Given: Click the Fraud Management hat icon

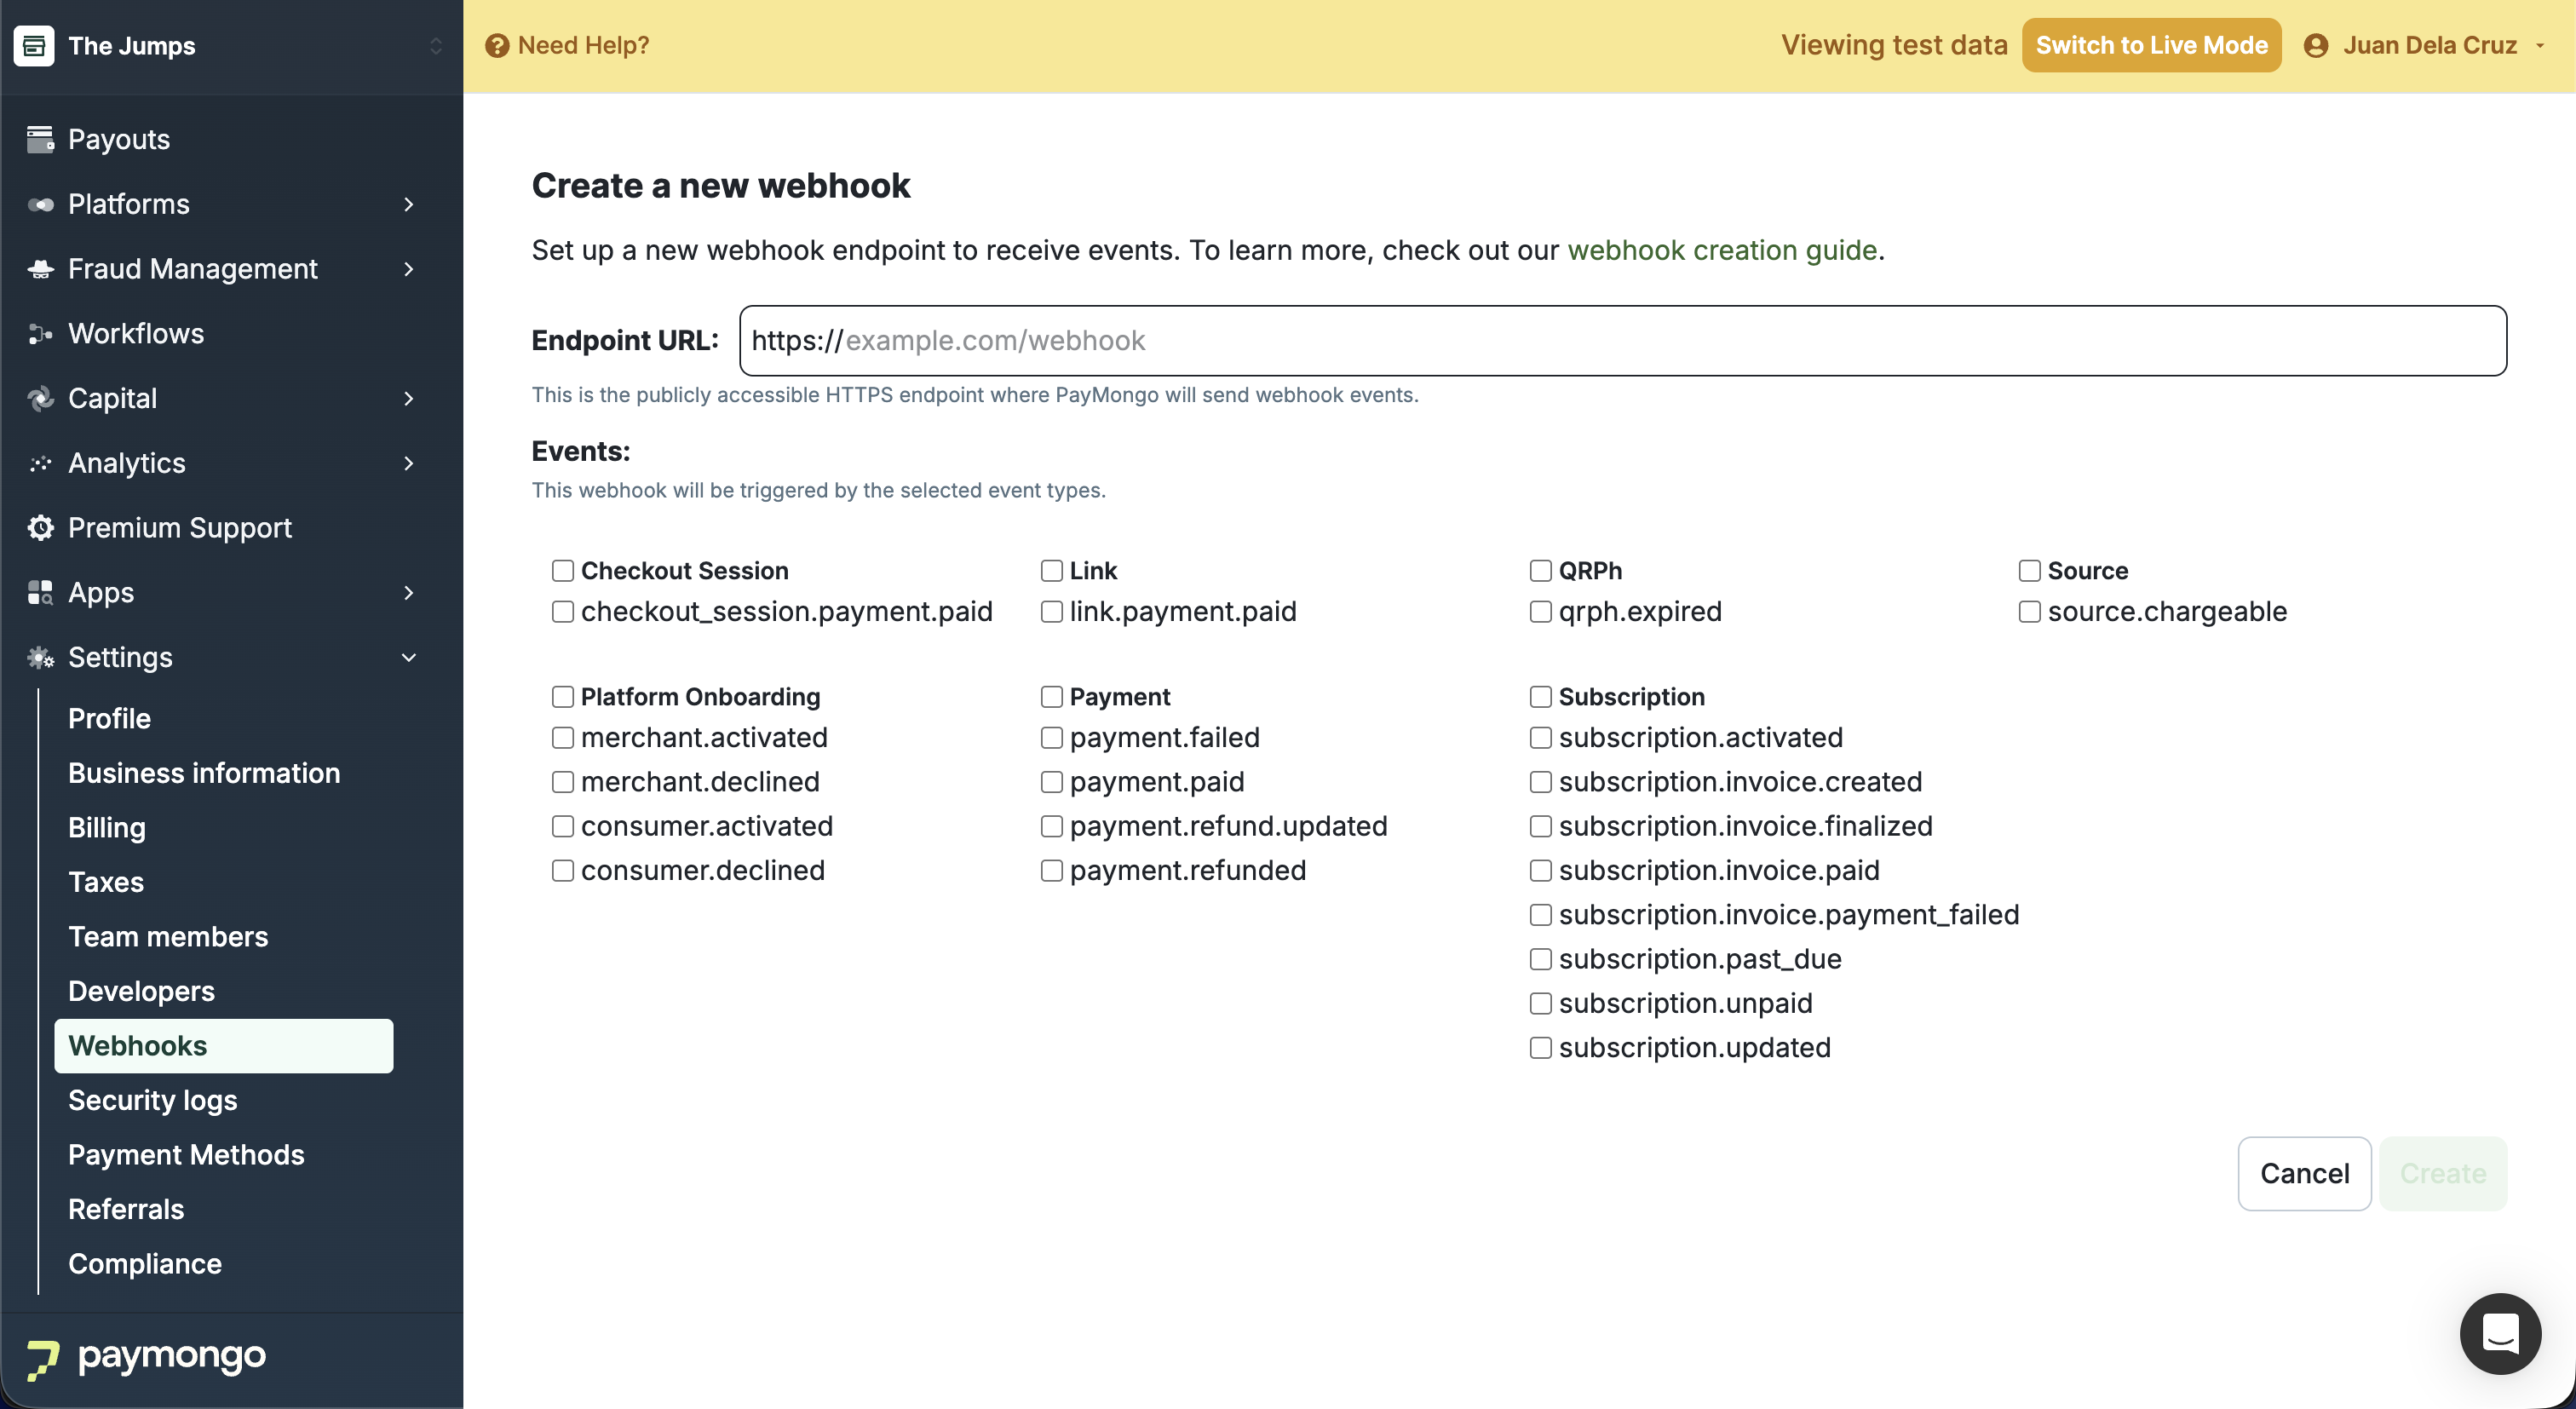Looking at the screenshot, I should click(x=40, y=269).
